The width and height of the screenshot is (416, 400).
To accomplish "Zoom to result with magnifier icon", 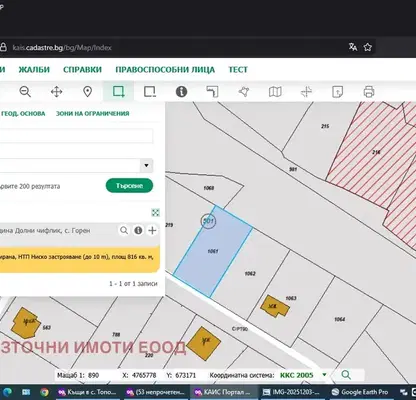I will tap(124, 230).
